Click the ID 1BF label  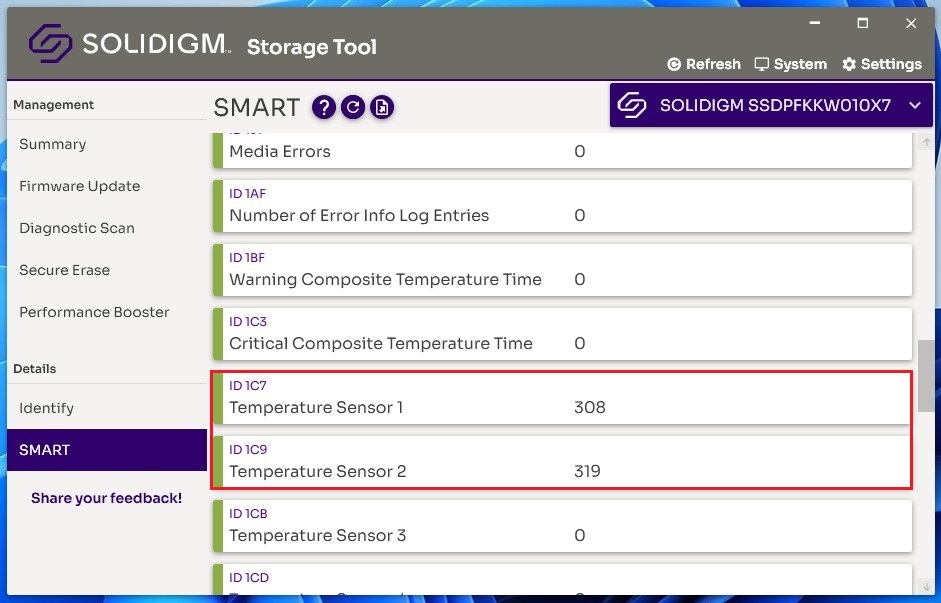tap(247, 257)
